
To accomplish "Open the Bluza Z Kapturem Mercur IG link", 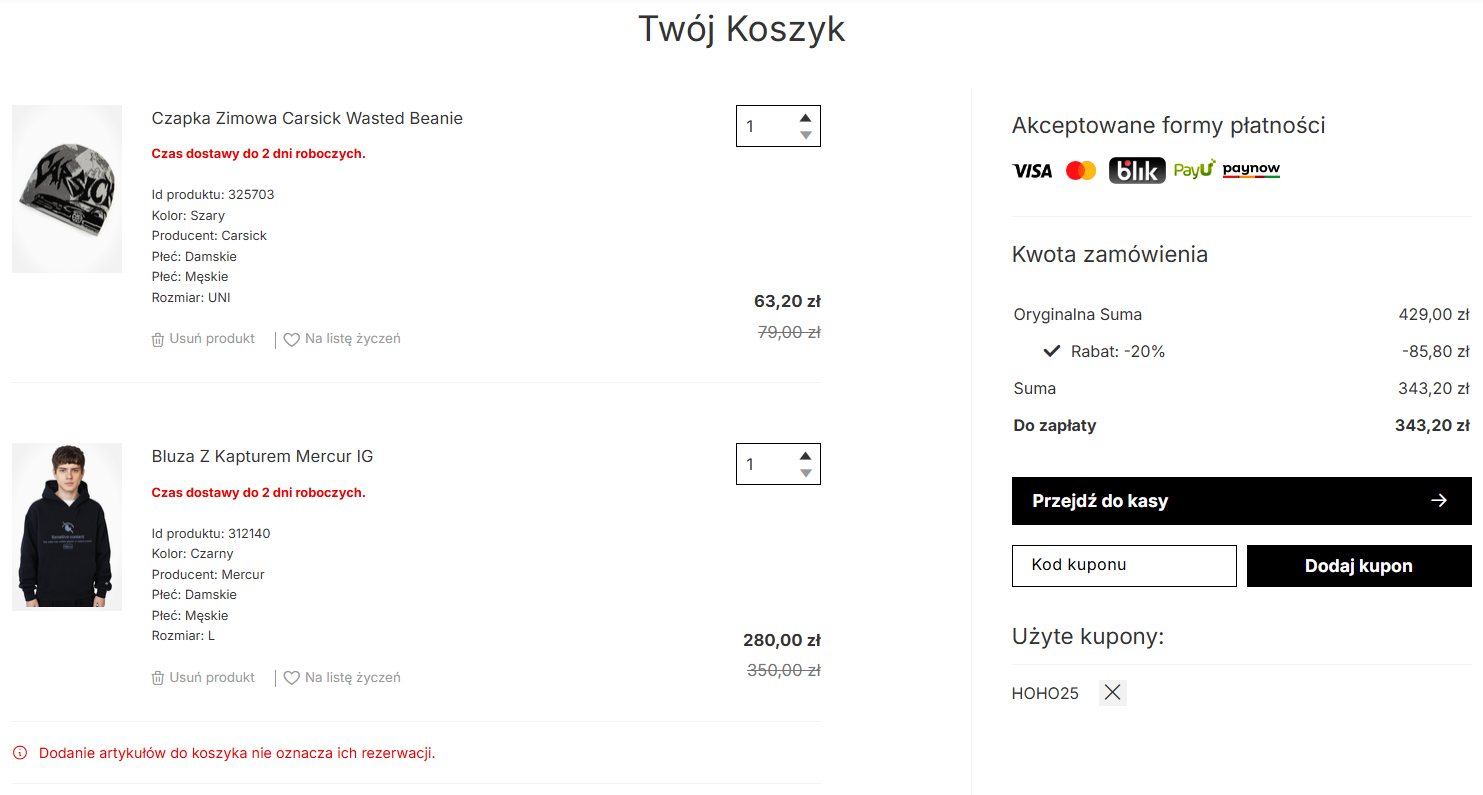I will [x=262, y=457].
